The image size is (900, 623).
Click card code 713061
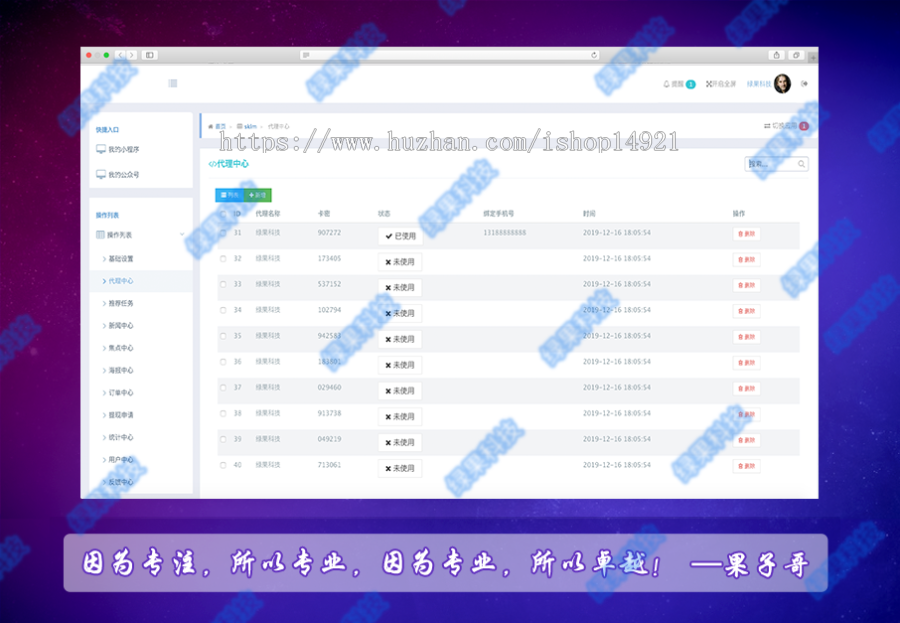tap(329, 465)
